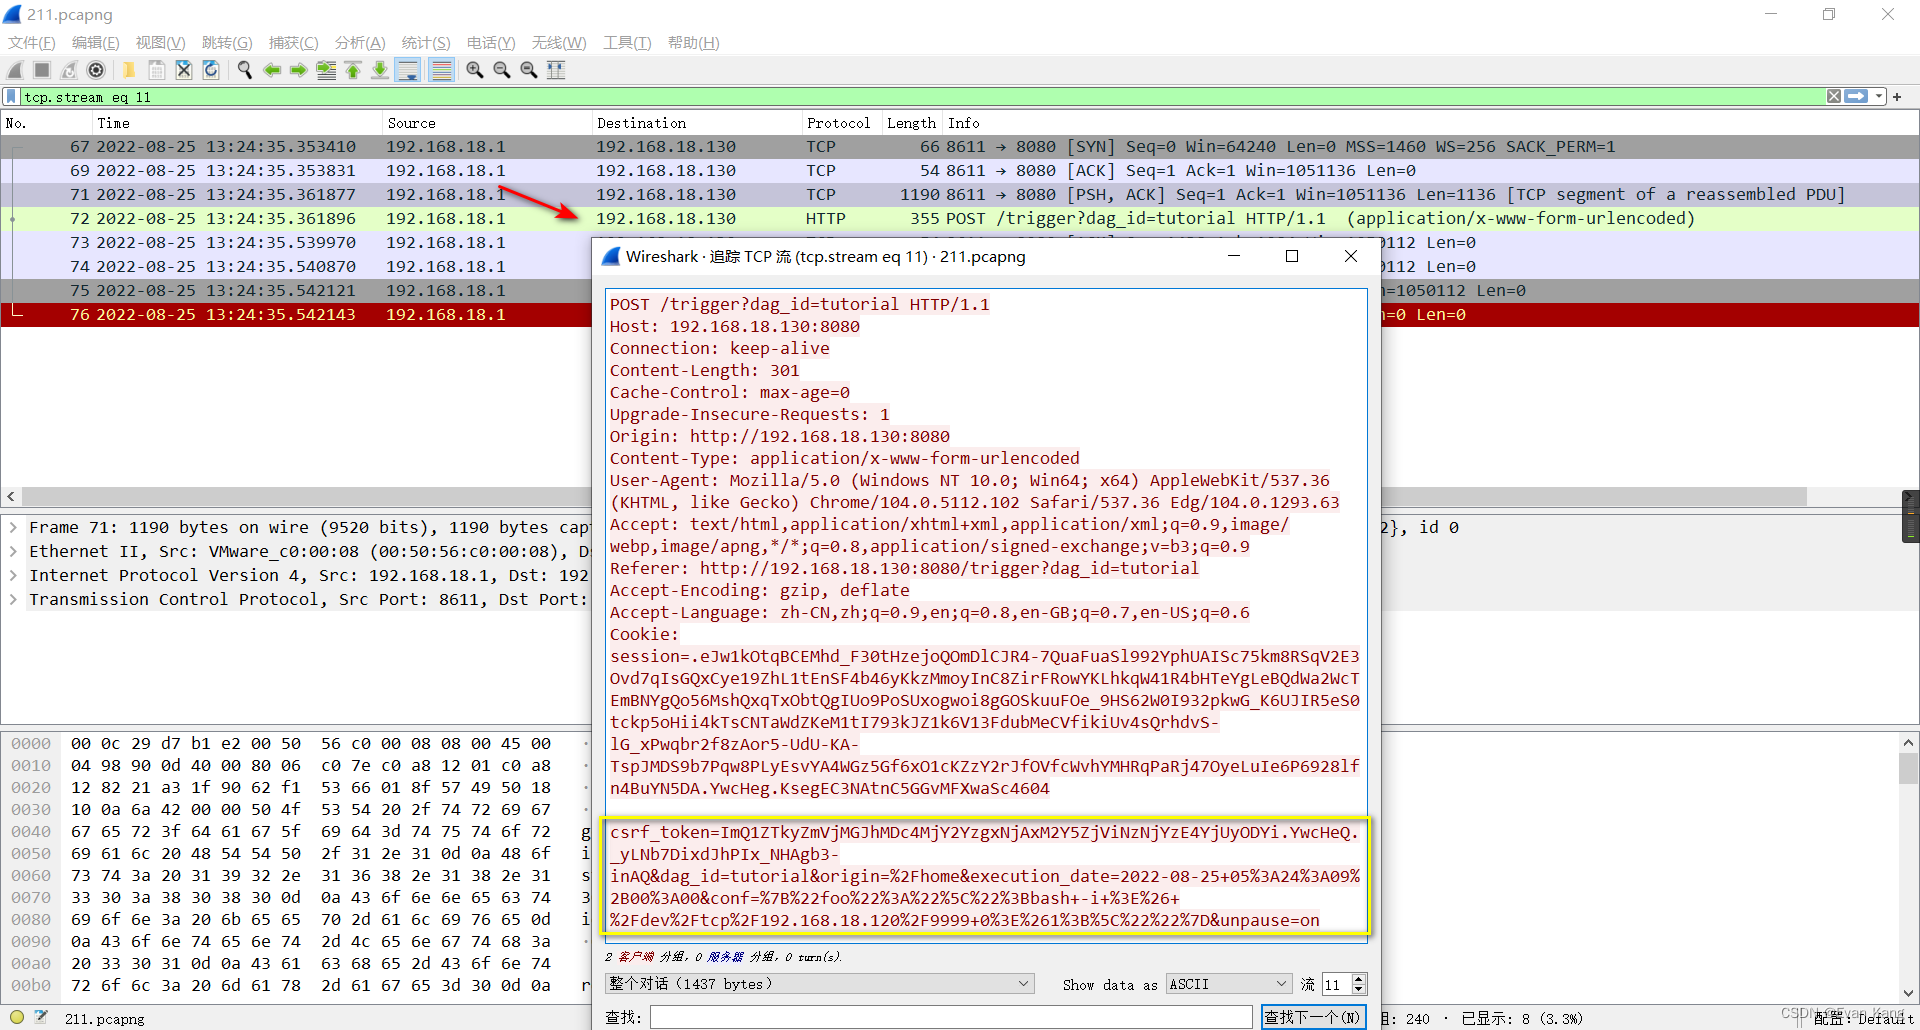
Task: Open the 视图(V) menu
Action: click(x=161, y=43)
